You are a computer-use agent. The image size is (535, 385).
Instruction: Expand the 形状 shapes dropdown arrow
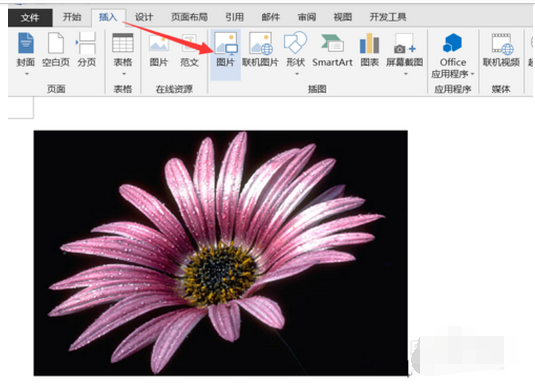click(297, 74)
